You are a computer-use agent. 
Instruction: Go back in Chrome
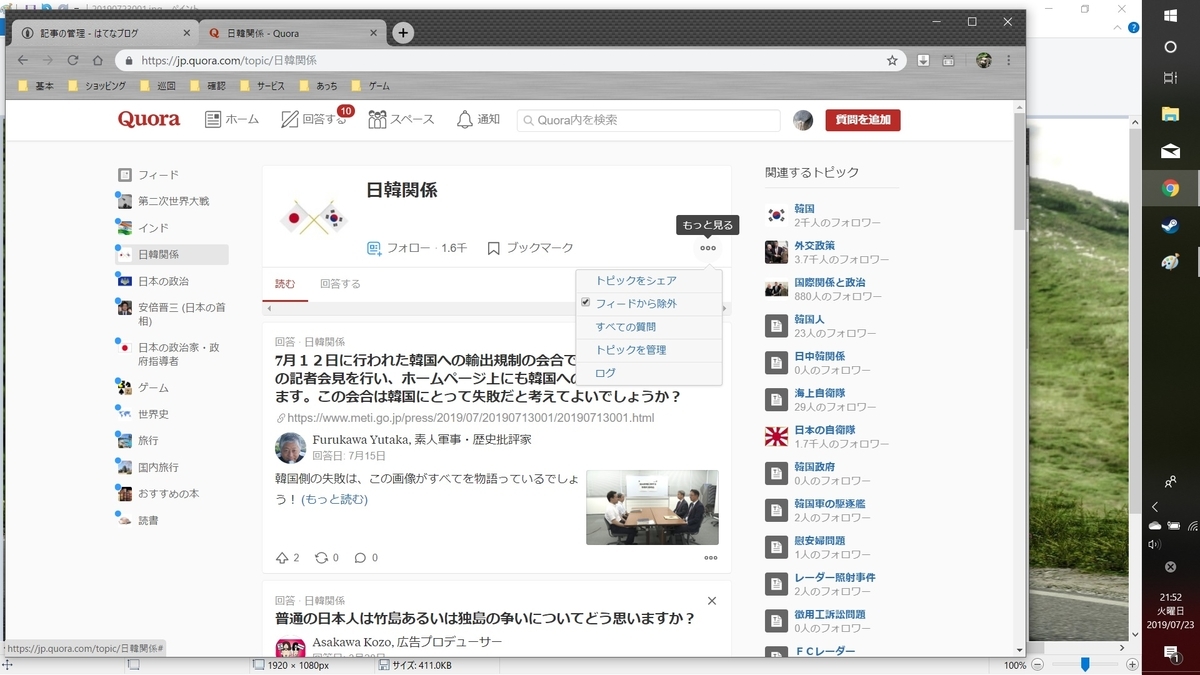(23, 60)
